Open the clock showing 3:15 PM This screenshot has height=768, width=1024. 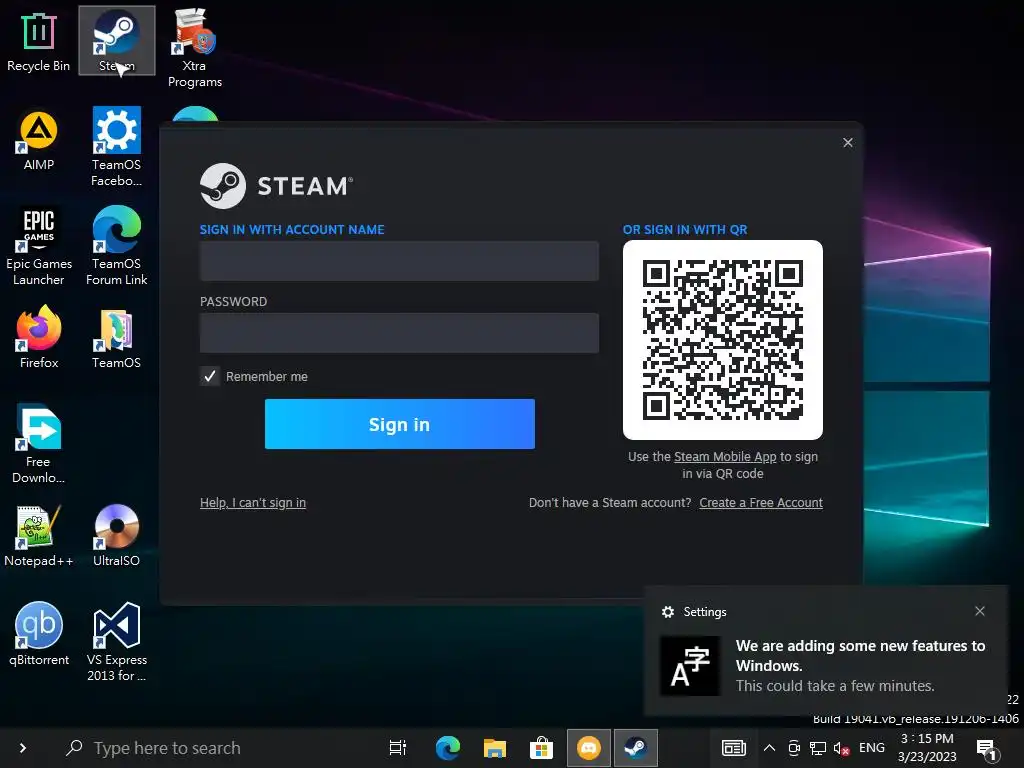pyautogui.click(x=927, y=748)
